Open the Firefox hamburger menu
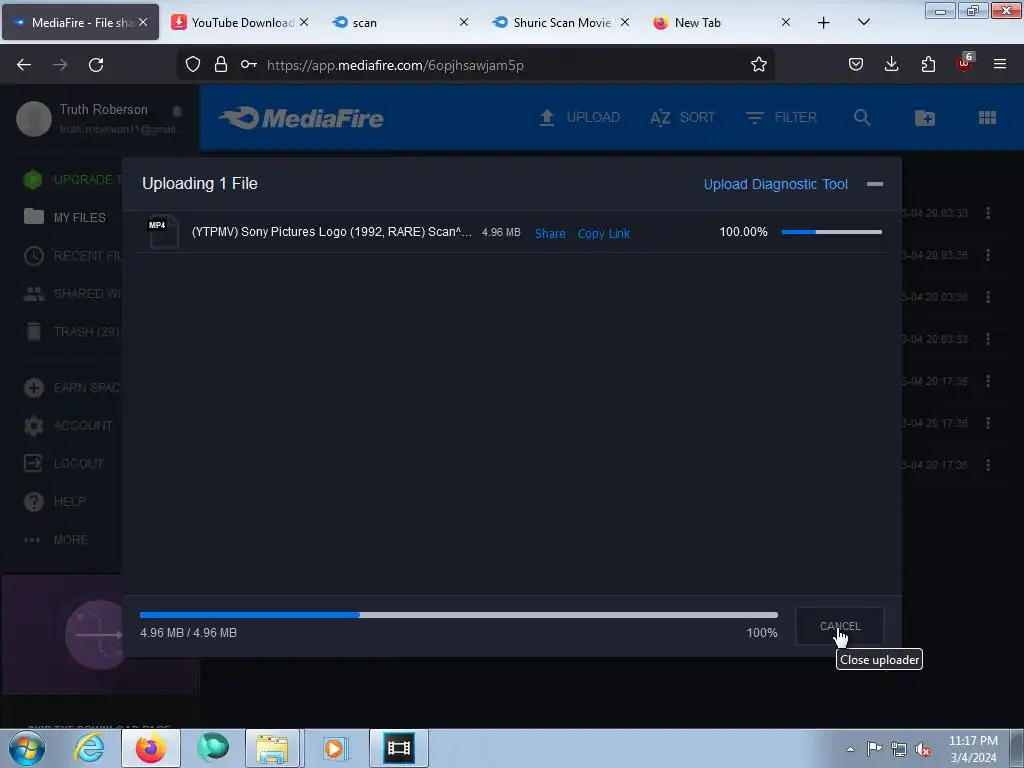 pyautogui.click(x=999, y=65)
